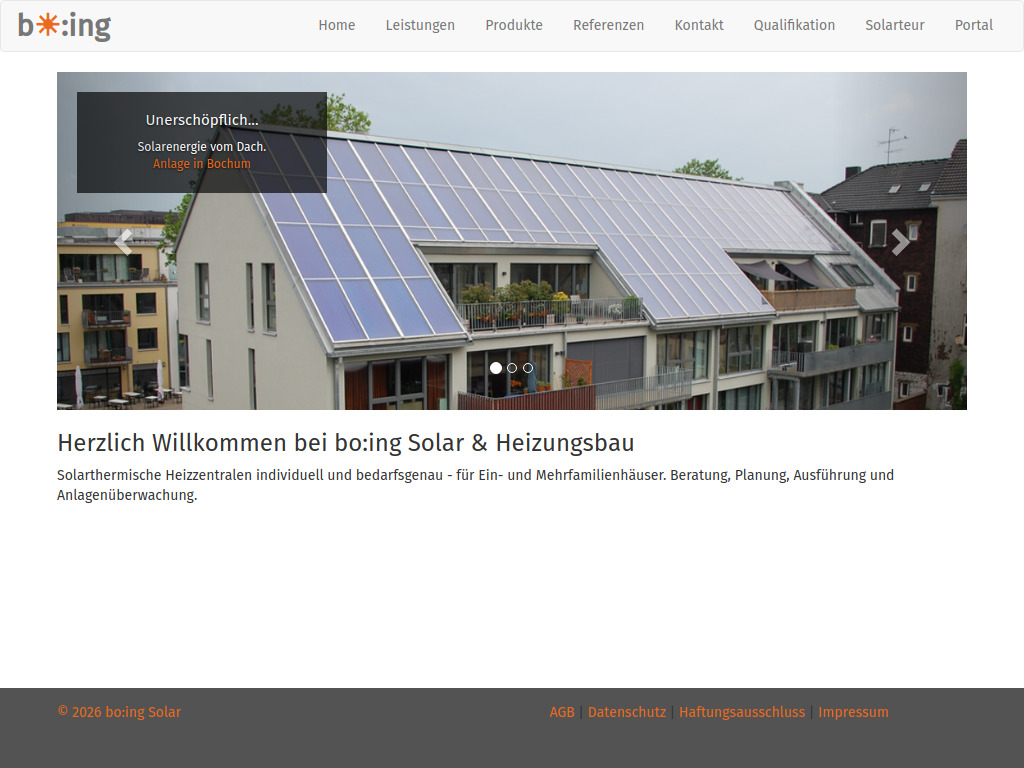Viewport: 1024px width, 768px height.
Task: Activate the currently highlighted slide dot
Action: 496,368
